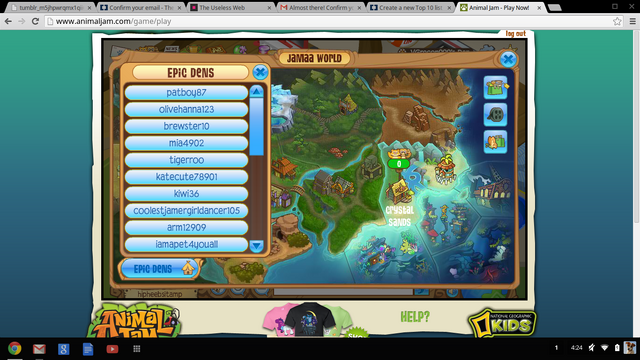The image size is (640, 360).
Task: Click the user avatar in the tray
Action: tap(630, 348)
